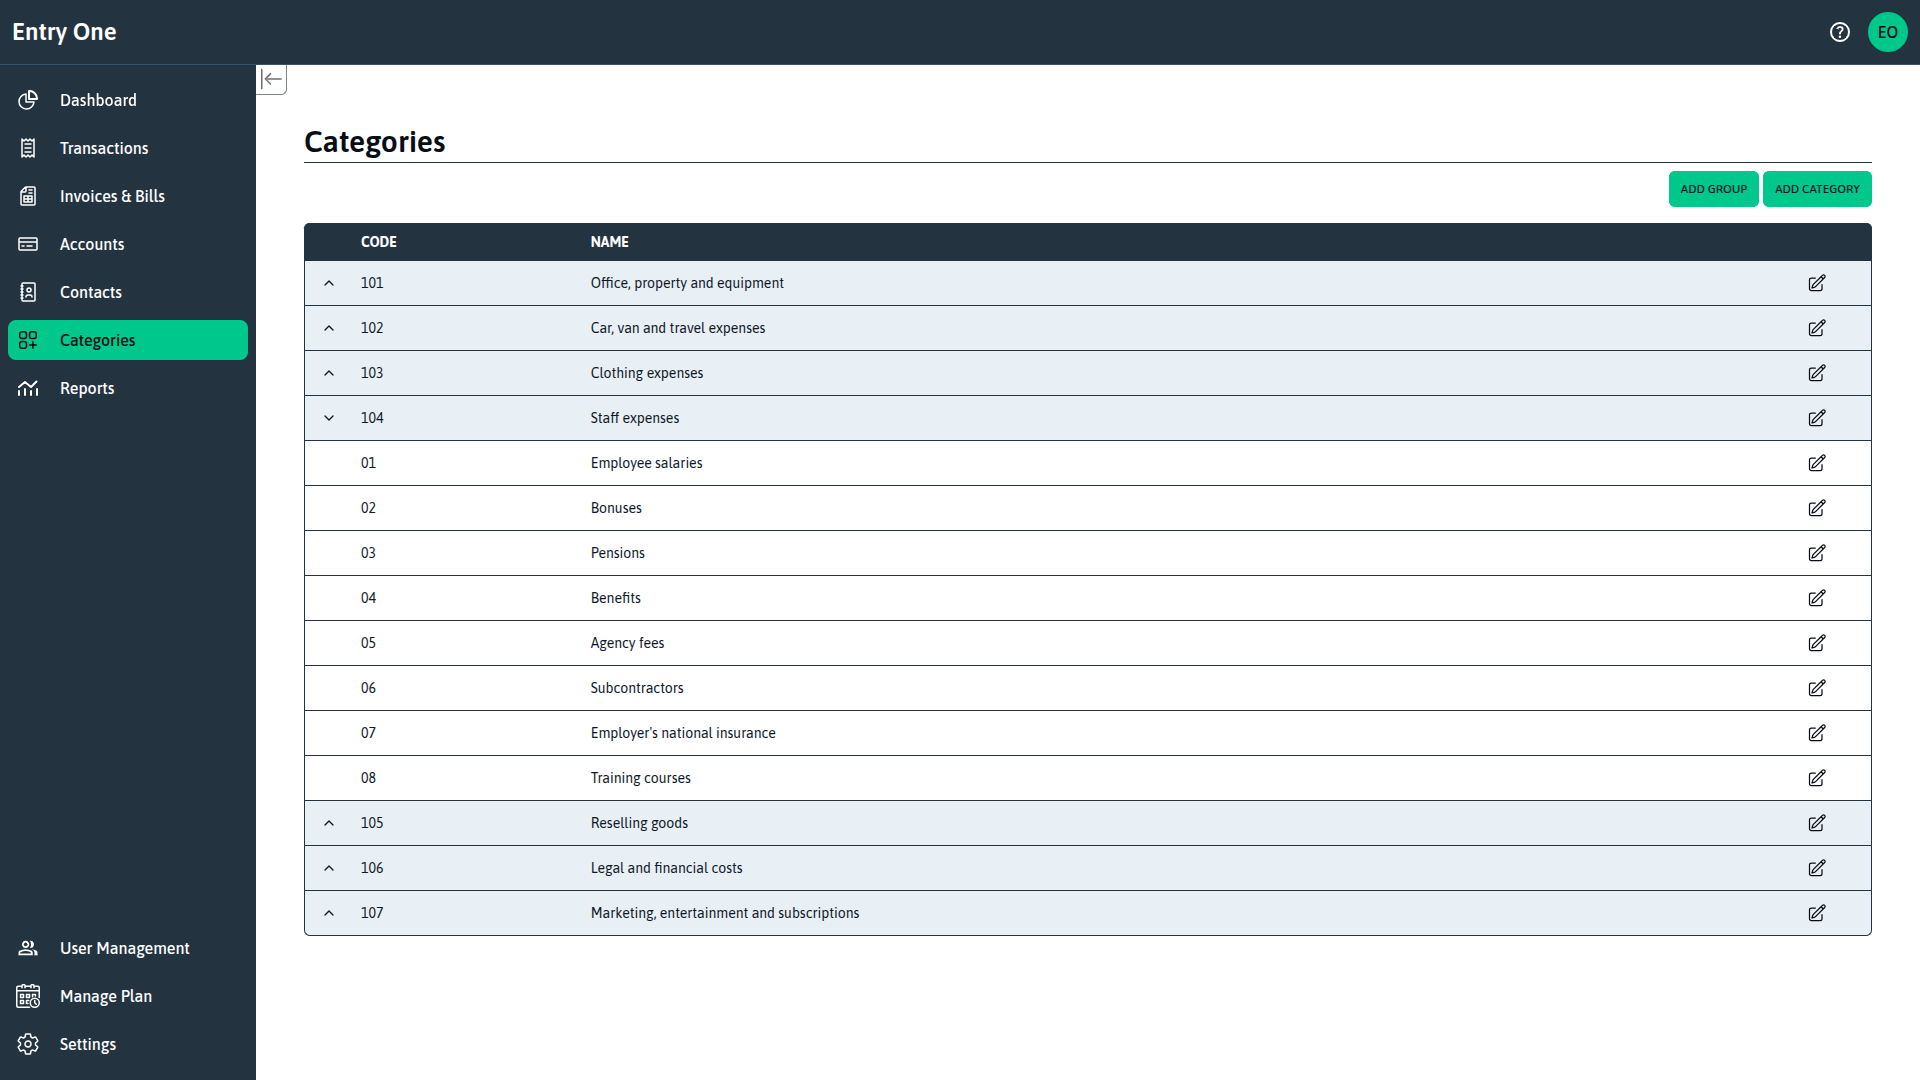This screenshot has height=1080, width=1920.
Task: Collapse the left navigation sidebar
Action: pos(271,79)
